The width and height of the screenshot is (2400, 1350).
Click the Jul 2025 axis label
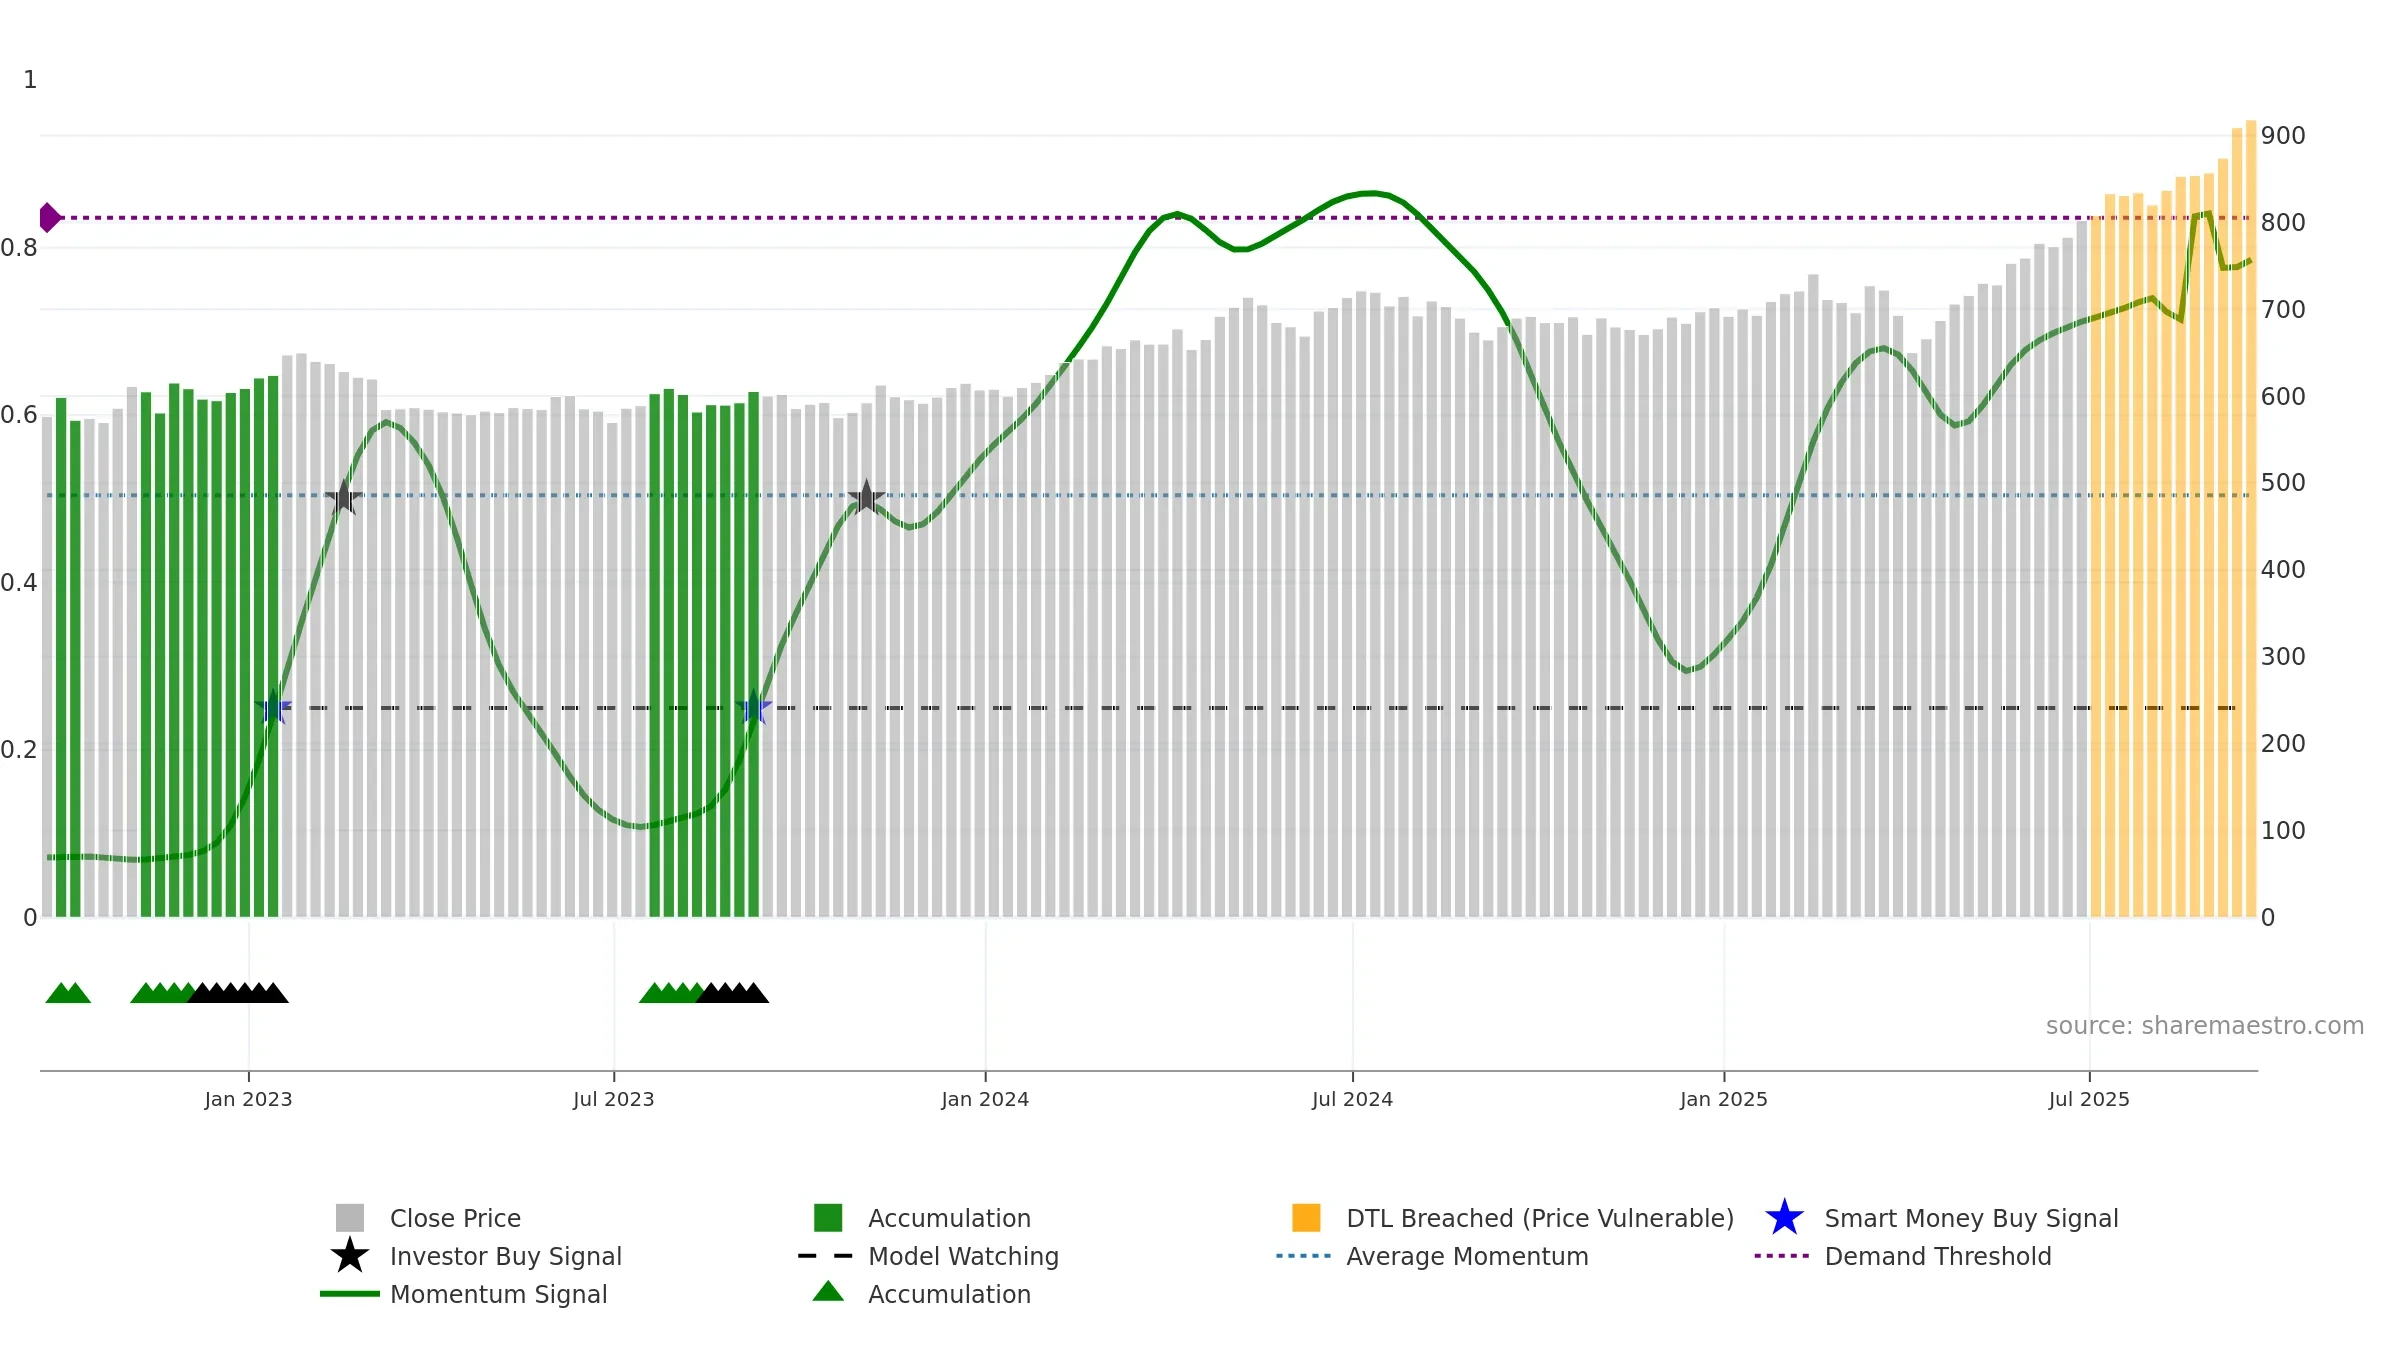click(x=2089, y=1099)
